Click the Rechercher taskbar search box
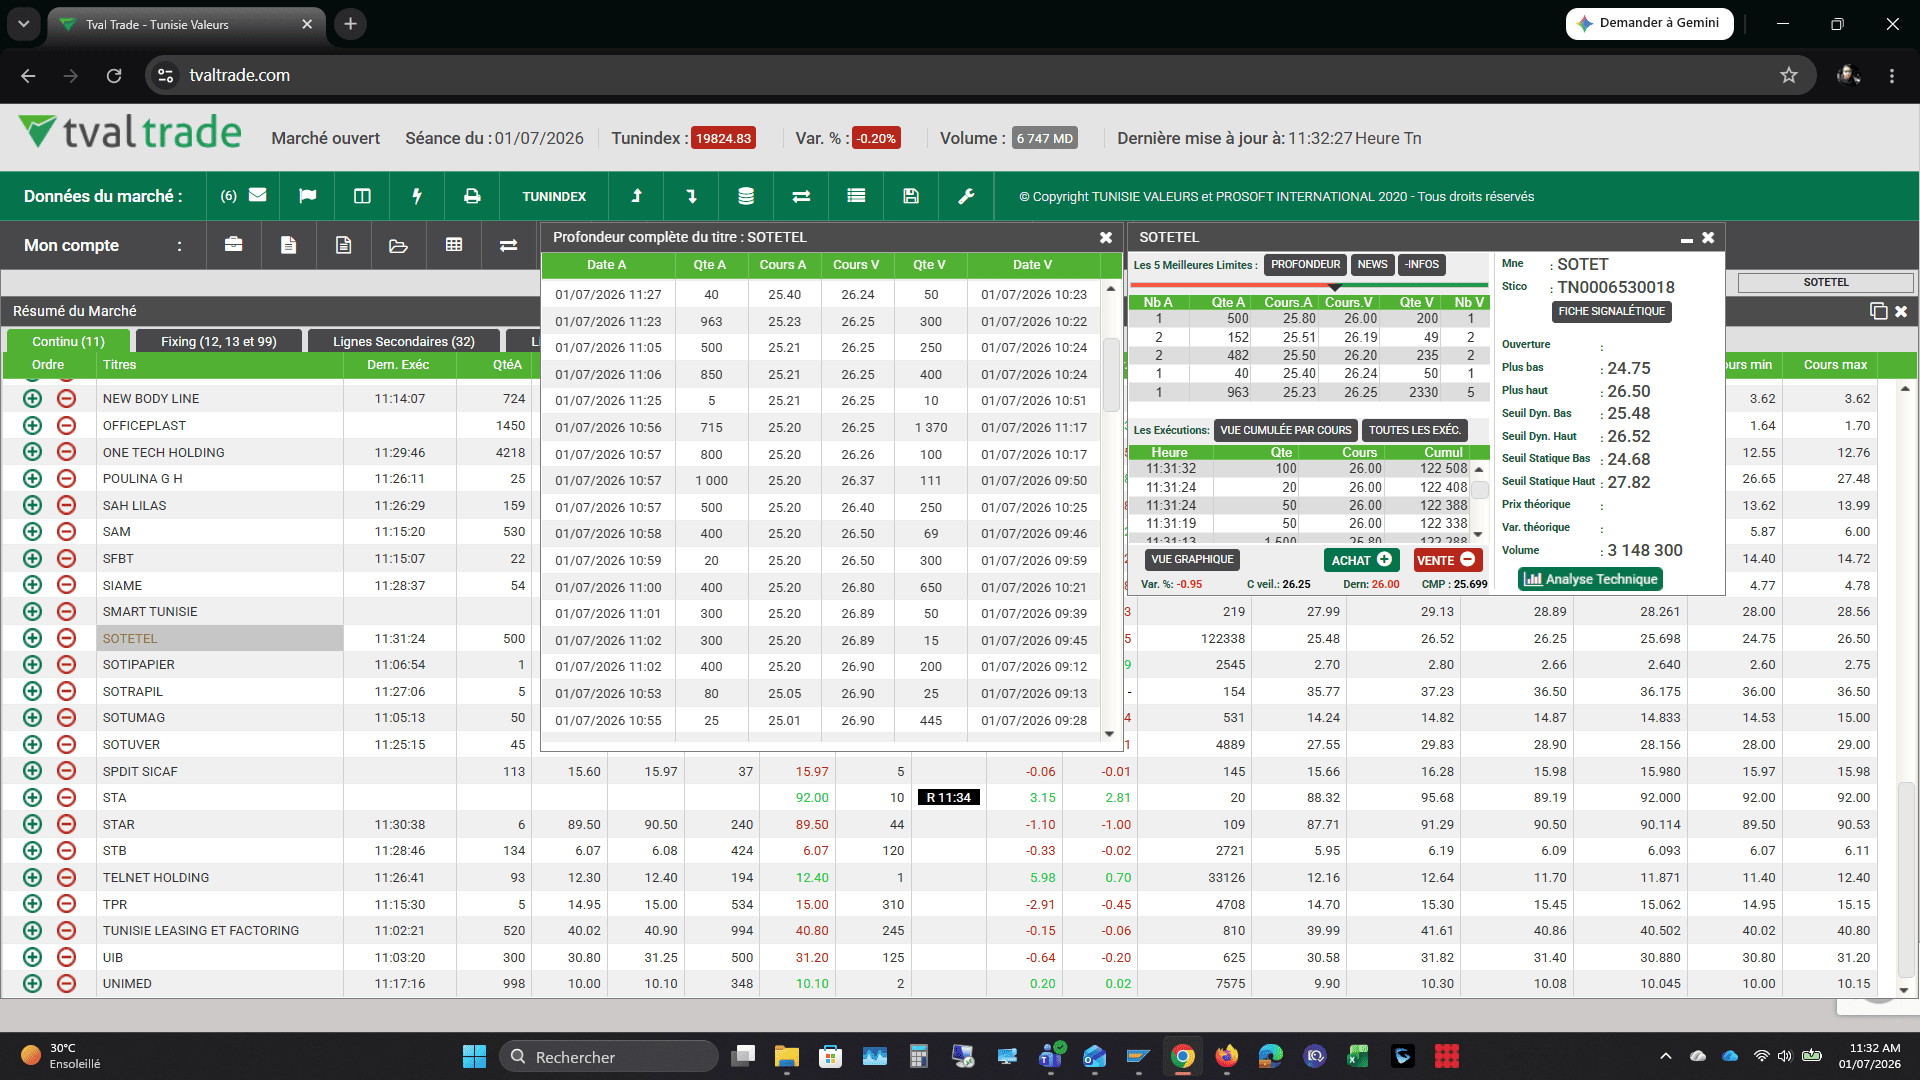The image size is (1920, 1080). point(609,1056)
